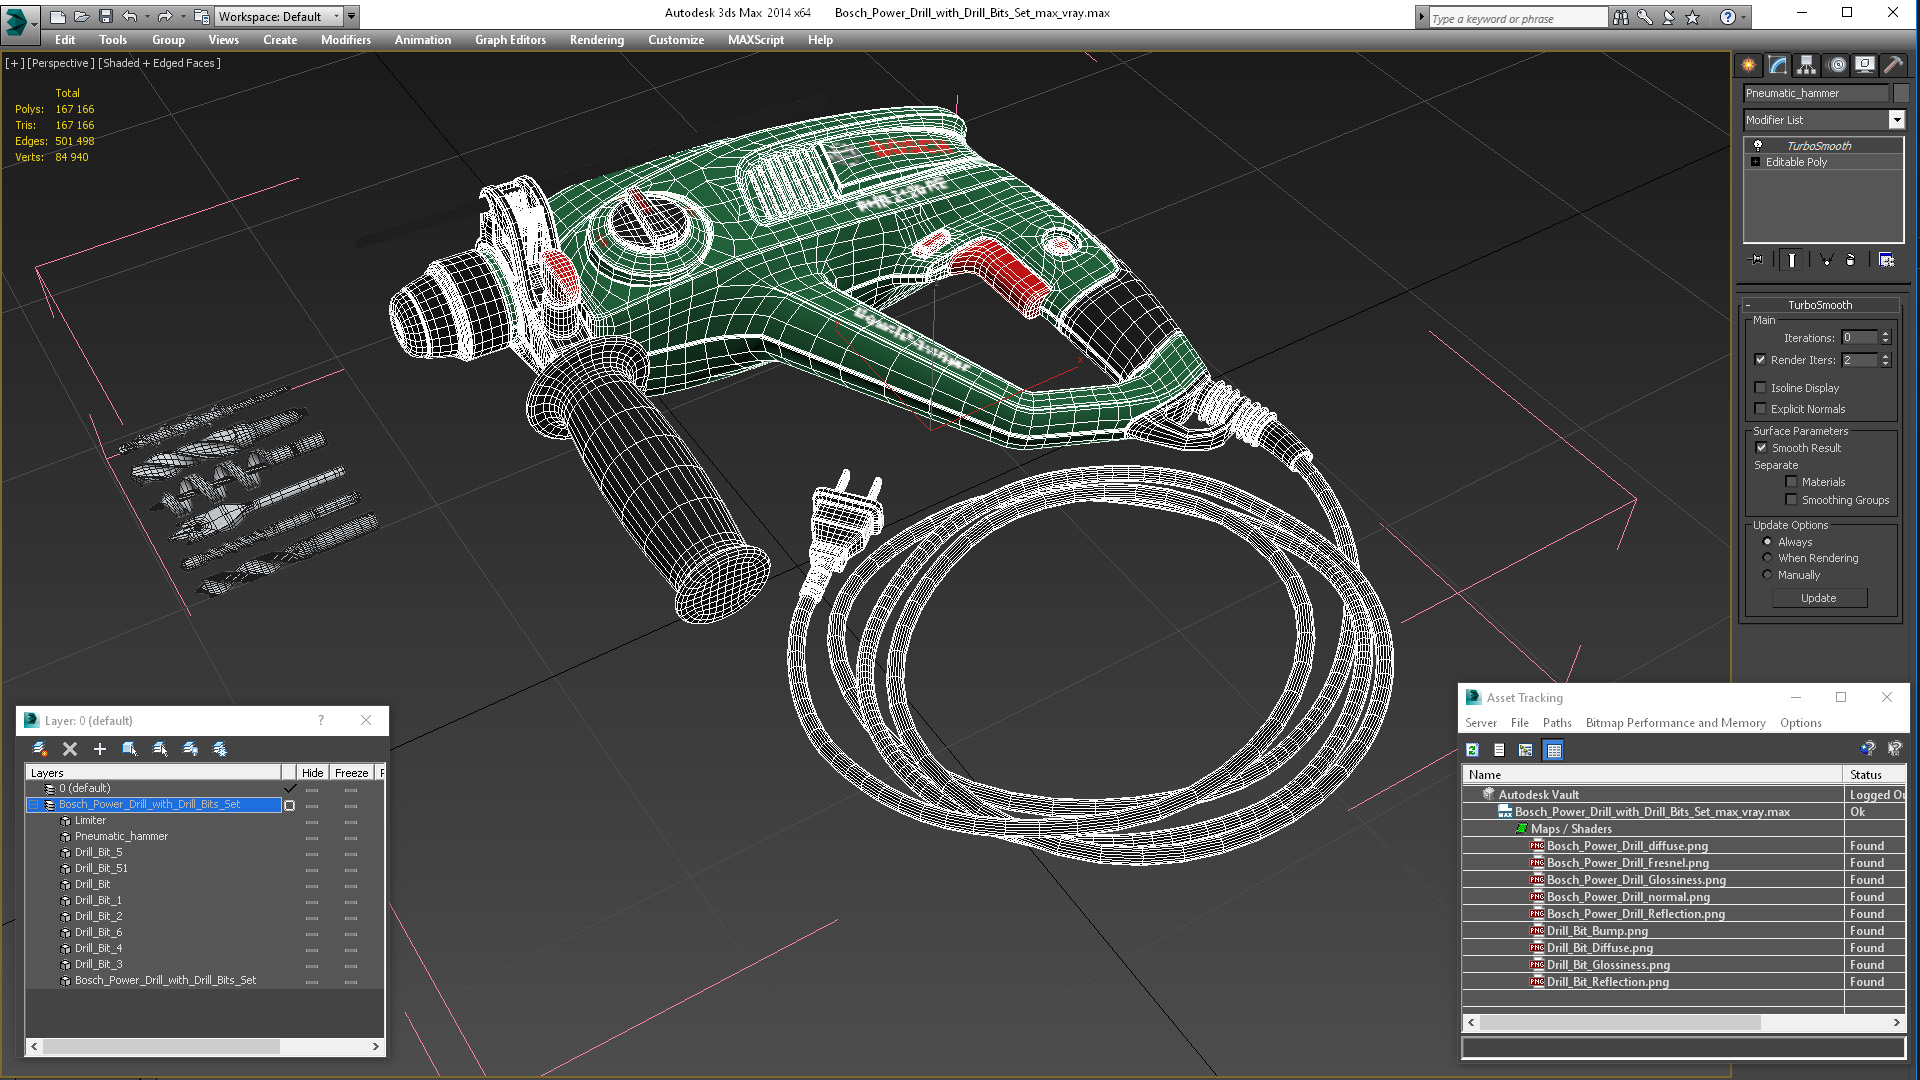Open Bitmap Performance and Memory menu
Viewport: 1920px width, 1080px height.
tap(1675, 723)
